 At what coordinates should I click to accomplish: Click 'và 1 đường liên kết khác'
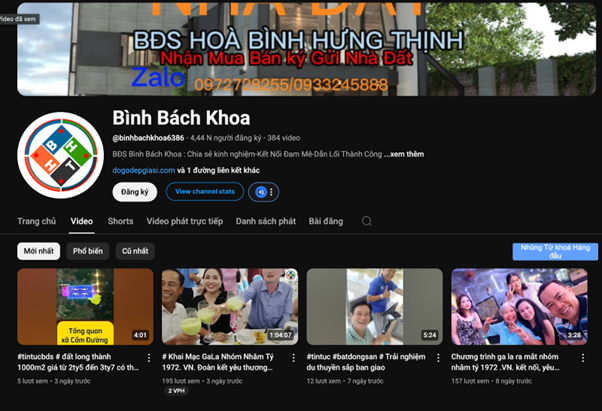point(218,170)
